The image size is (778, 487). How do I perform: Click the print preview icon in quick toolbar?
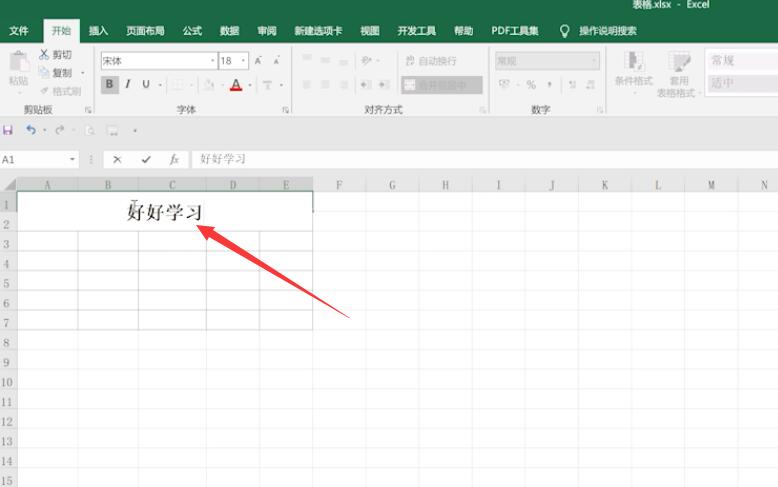point(90,130)
